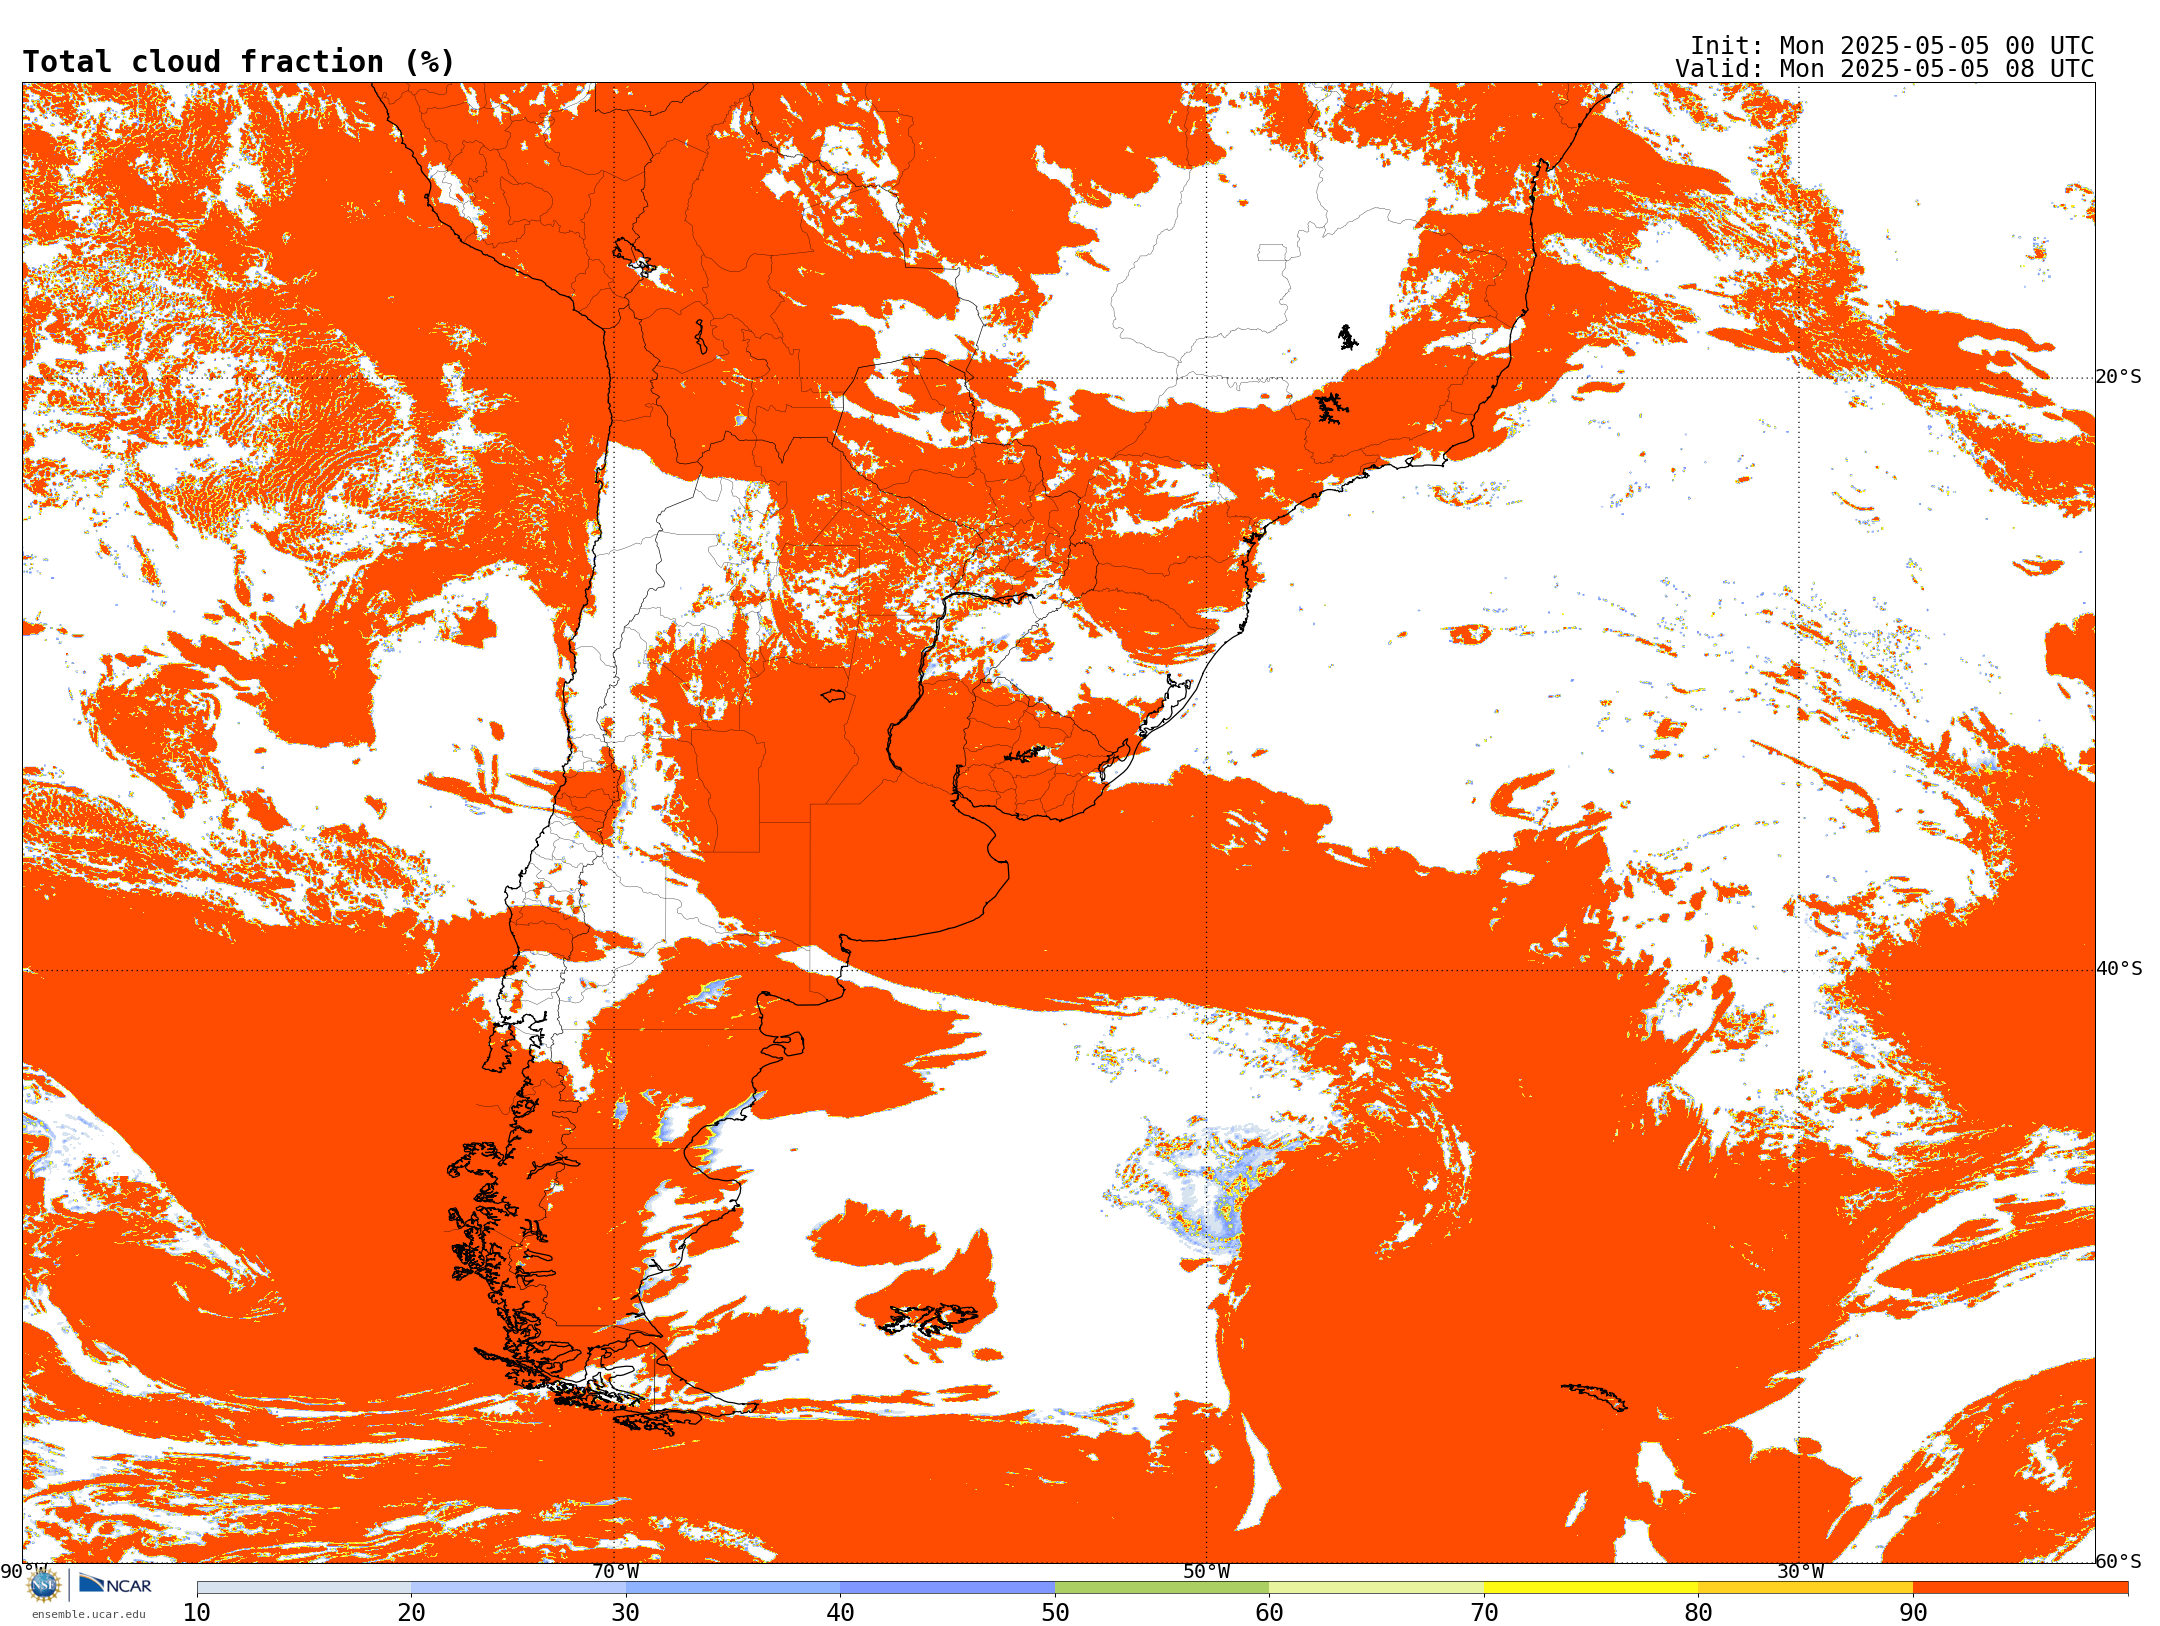This screenshot has height=1626, width=2160.
Task: Click the NSF logo icon
Action: [44, 1585]
